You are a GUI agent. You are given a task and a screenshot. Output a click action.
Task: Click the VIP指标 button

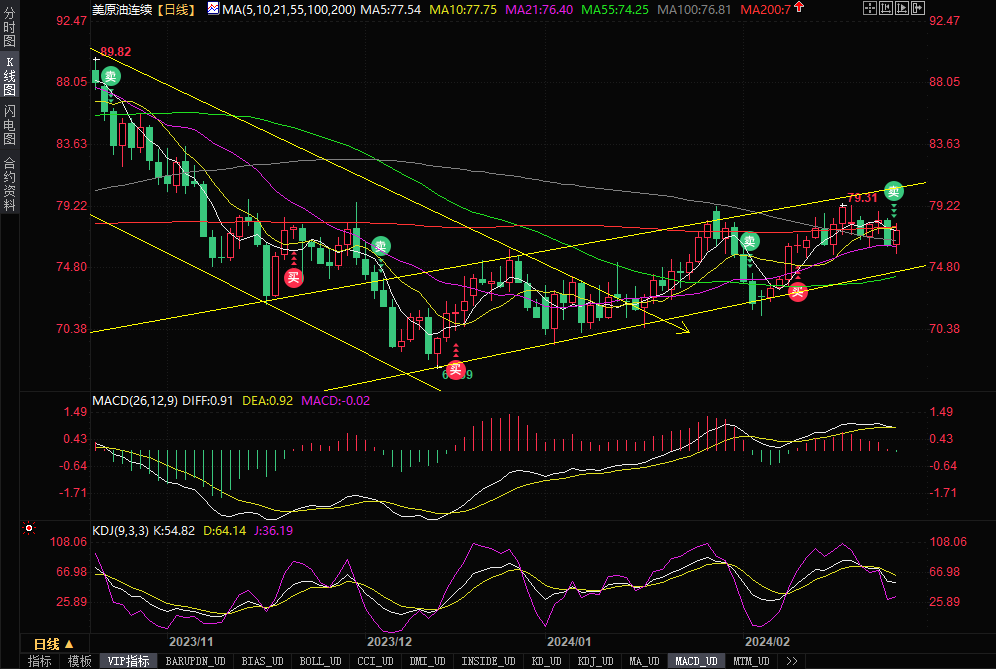[x=128, y=661]
